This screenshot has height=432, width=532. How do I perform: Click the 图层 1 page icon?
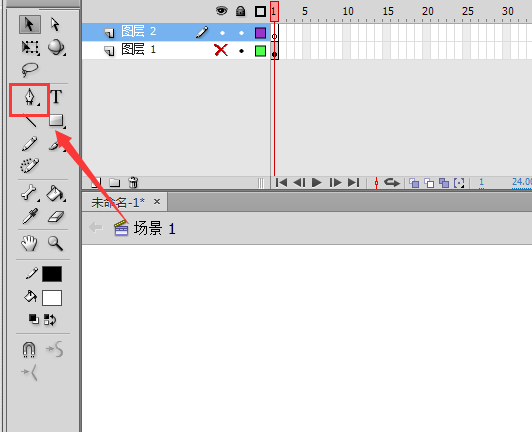point(109,51)
